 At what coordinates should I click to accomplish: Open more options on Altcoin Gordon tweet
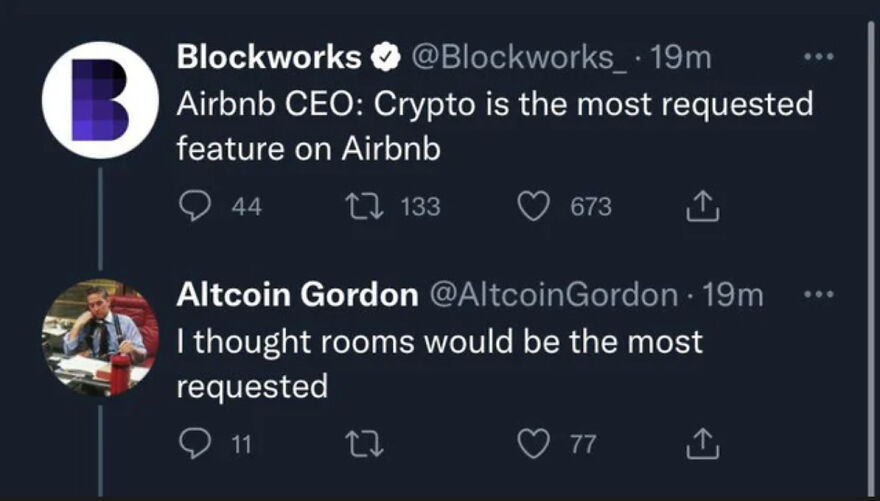819,295
